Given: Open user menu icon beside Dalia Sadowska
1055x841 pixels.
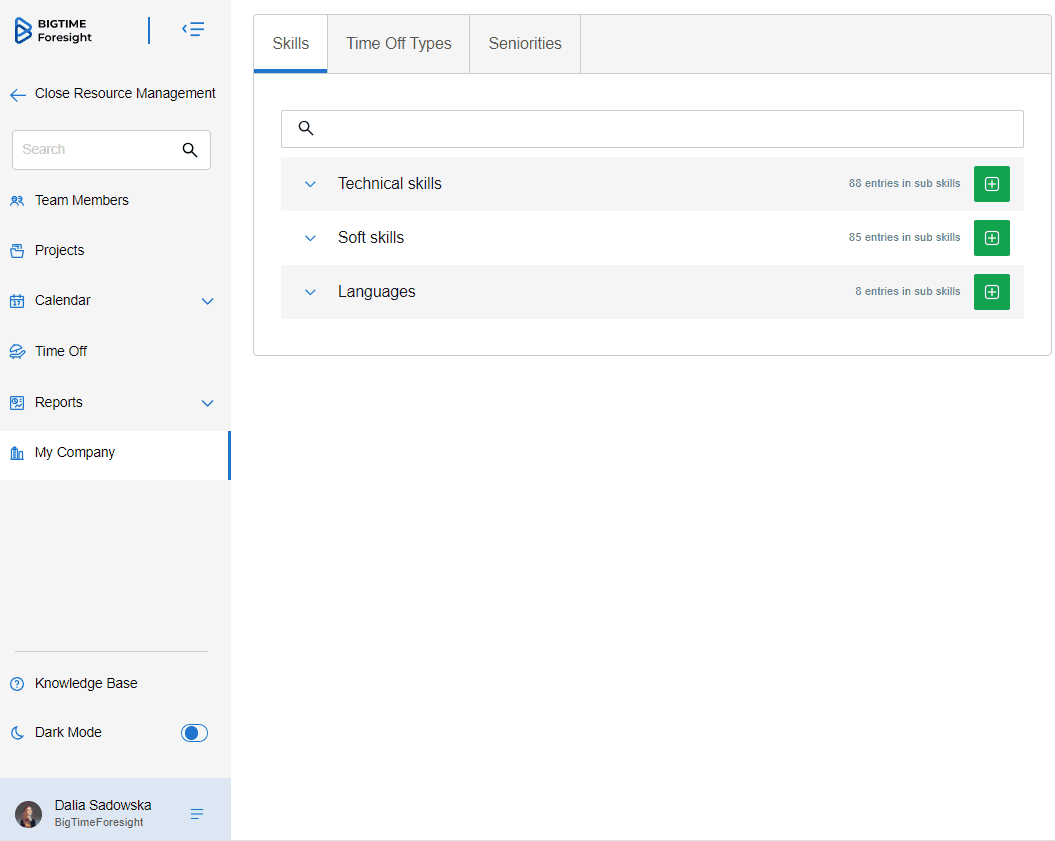Looking at the screenshot, I should coord(197,814).
